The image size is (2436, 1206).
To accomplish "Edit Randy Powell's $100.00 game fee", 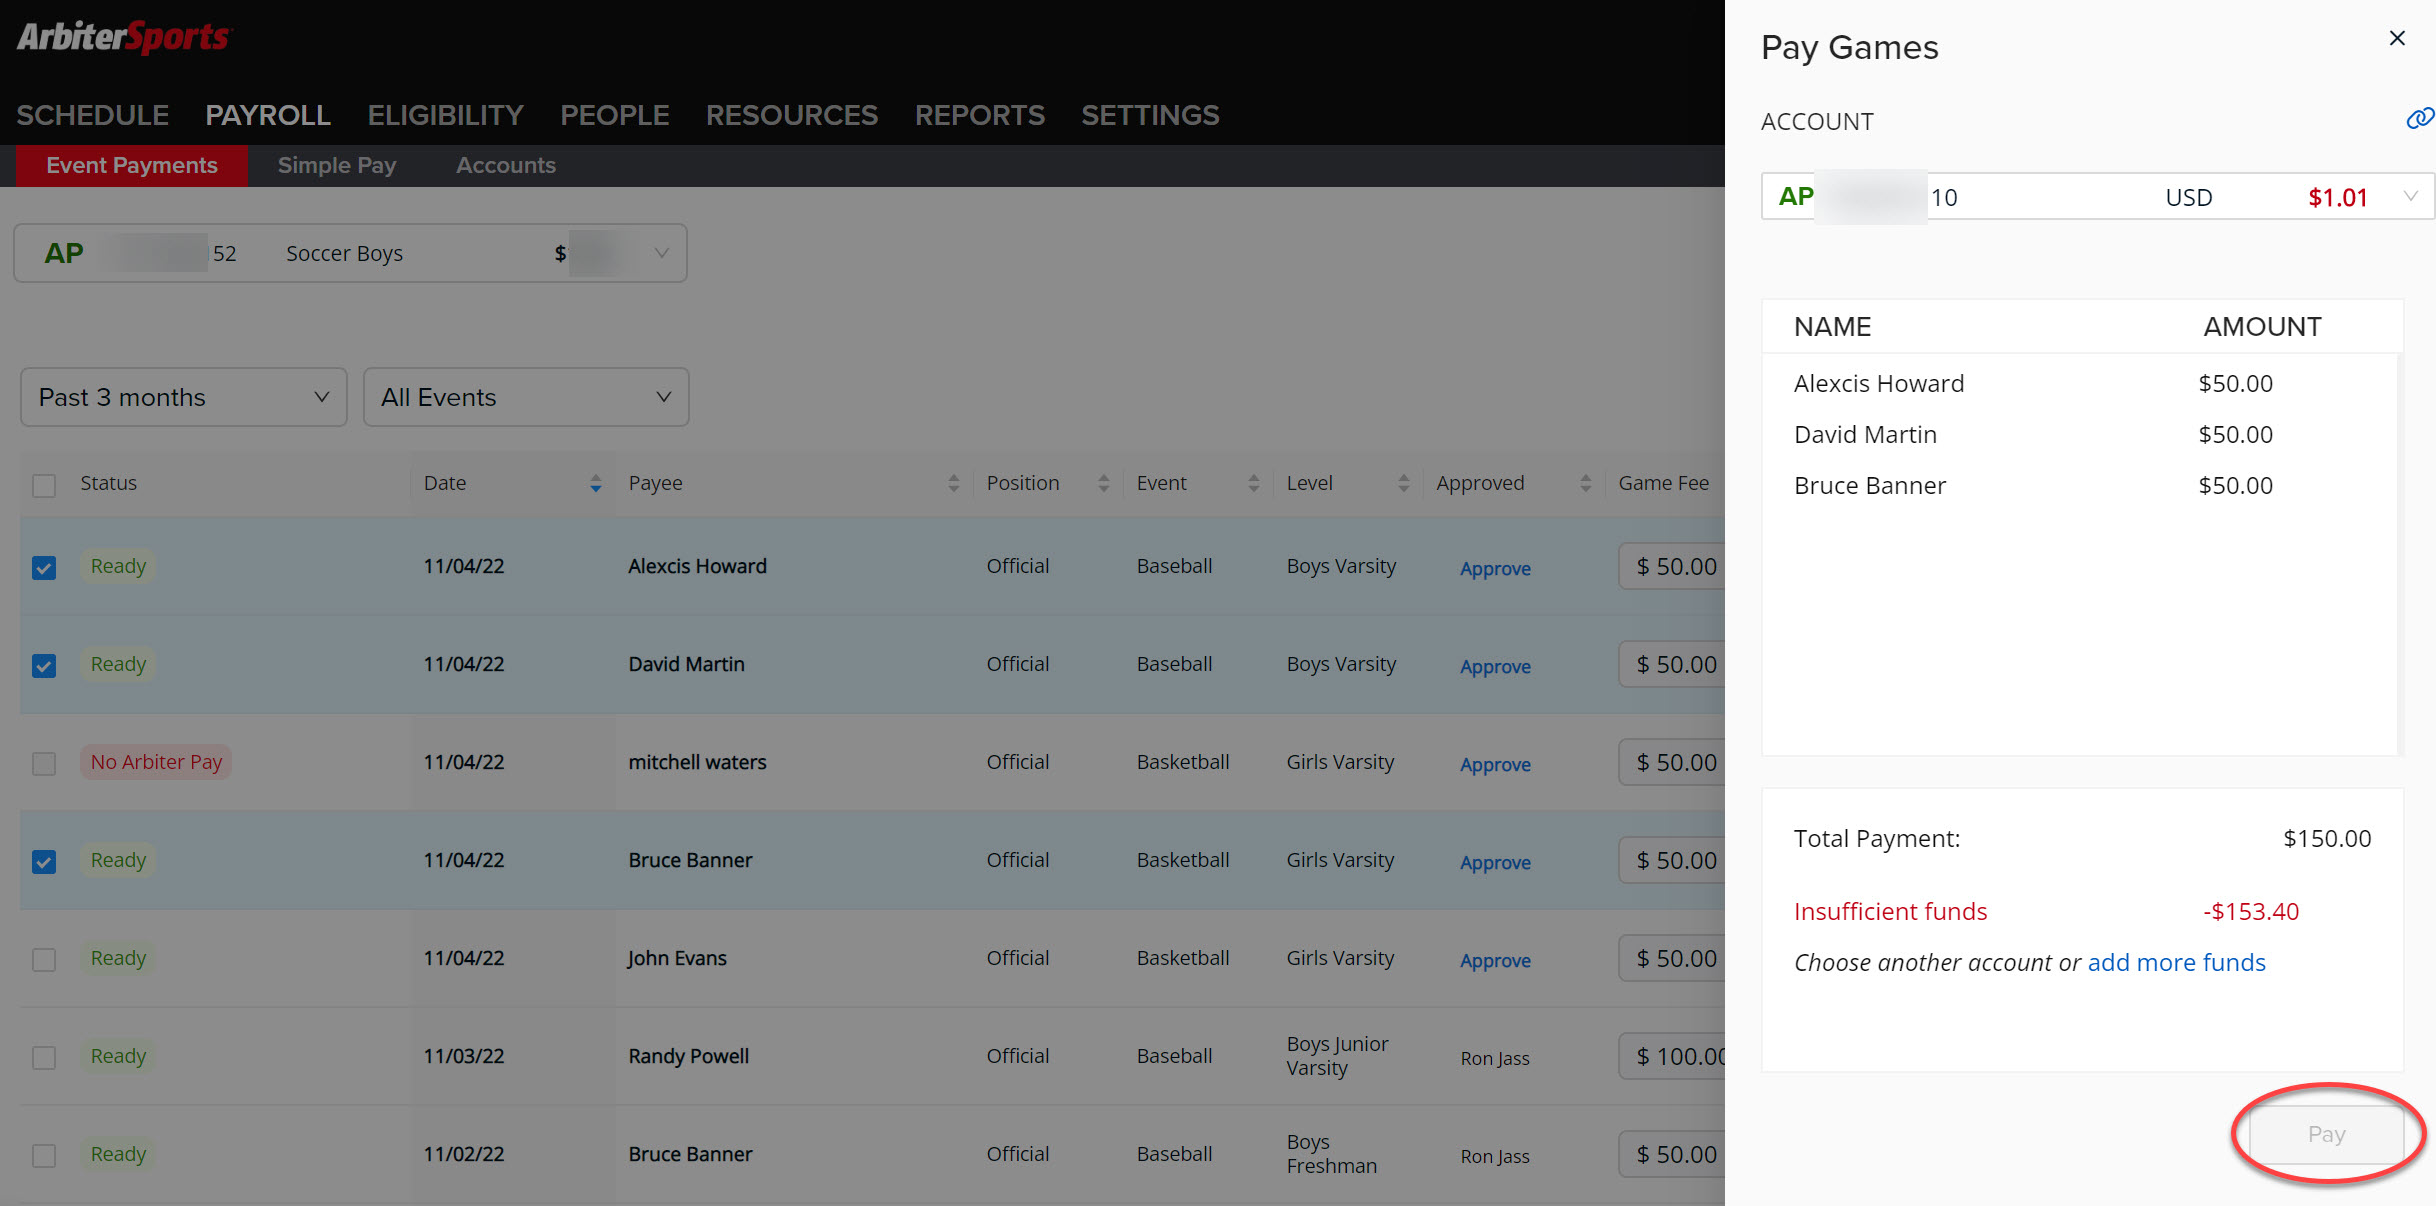I will [x=1672, y=1056].
